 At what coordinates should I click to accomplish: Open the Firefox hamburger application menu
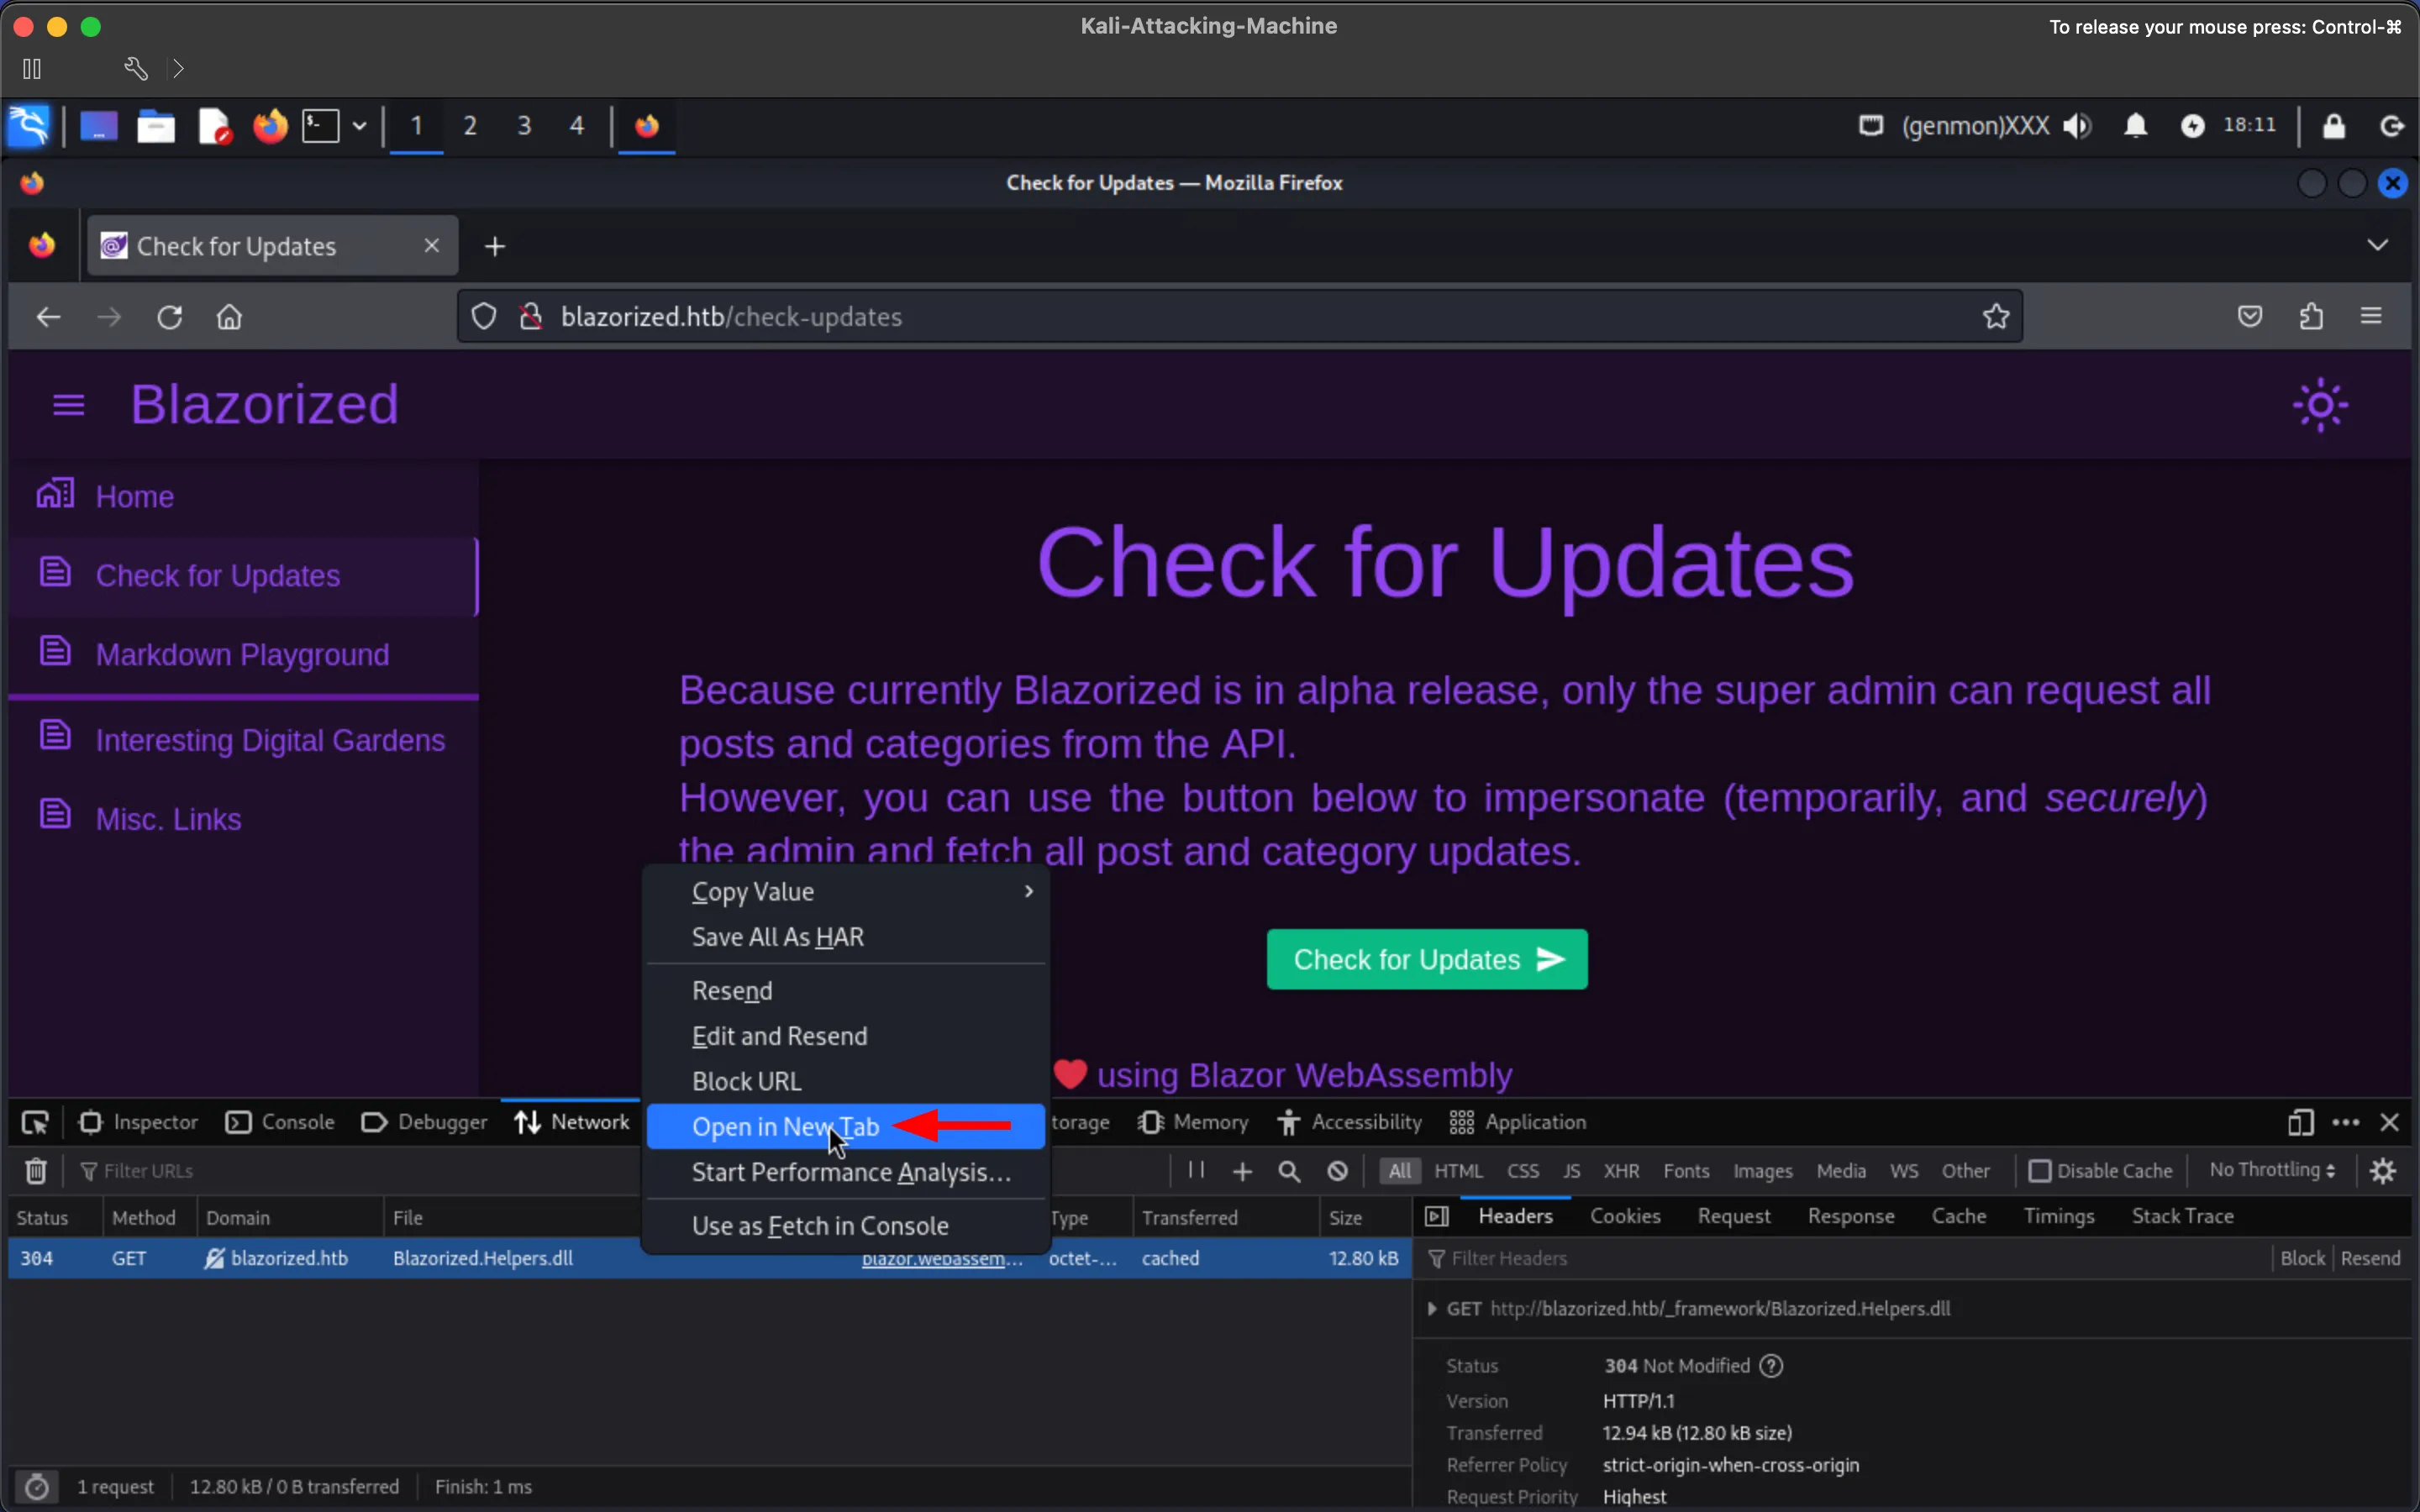(x=2371, y=316)
